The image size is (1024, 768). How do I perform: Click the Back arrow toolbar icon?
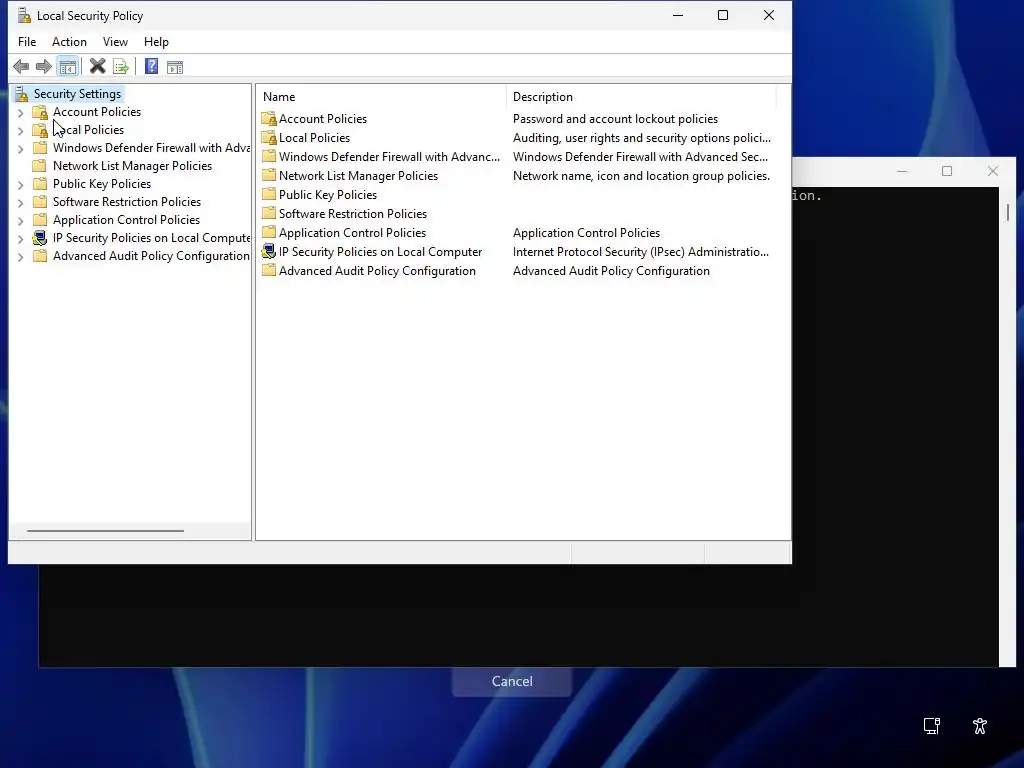tap(21, 67)
